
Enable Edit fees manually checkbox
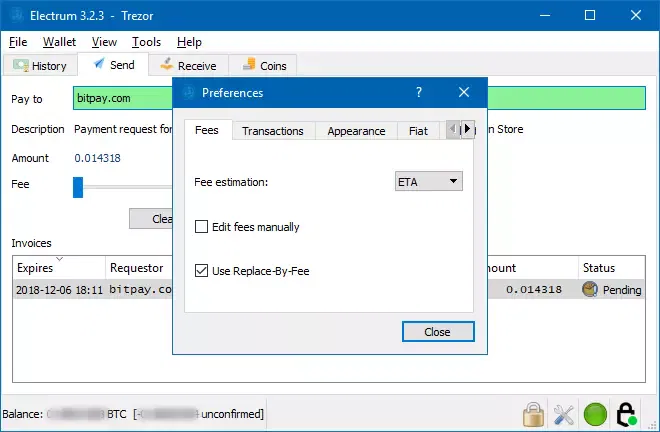[202, 227]
